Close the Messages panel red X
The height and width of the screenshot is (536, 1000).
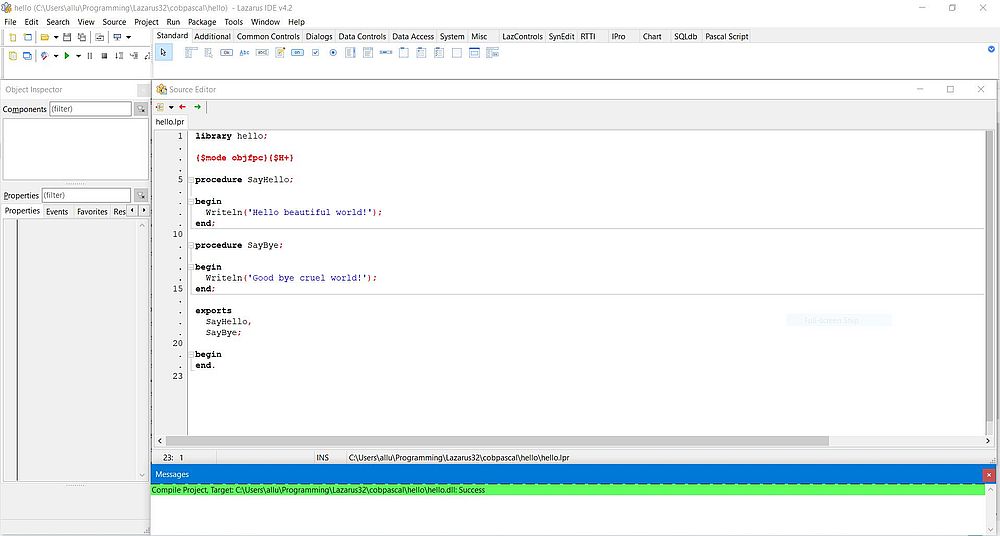[989, 475]
